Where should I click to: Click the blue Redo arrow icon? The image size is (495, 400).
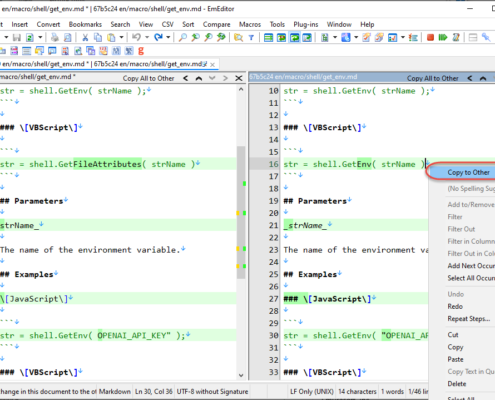click(x=158, y=37)
